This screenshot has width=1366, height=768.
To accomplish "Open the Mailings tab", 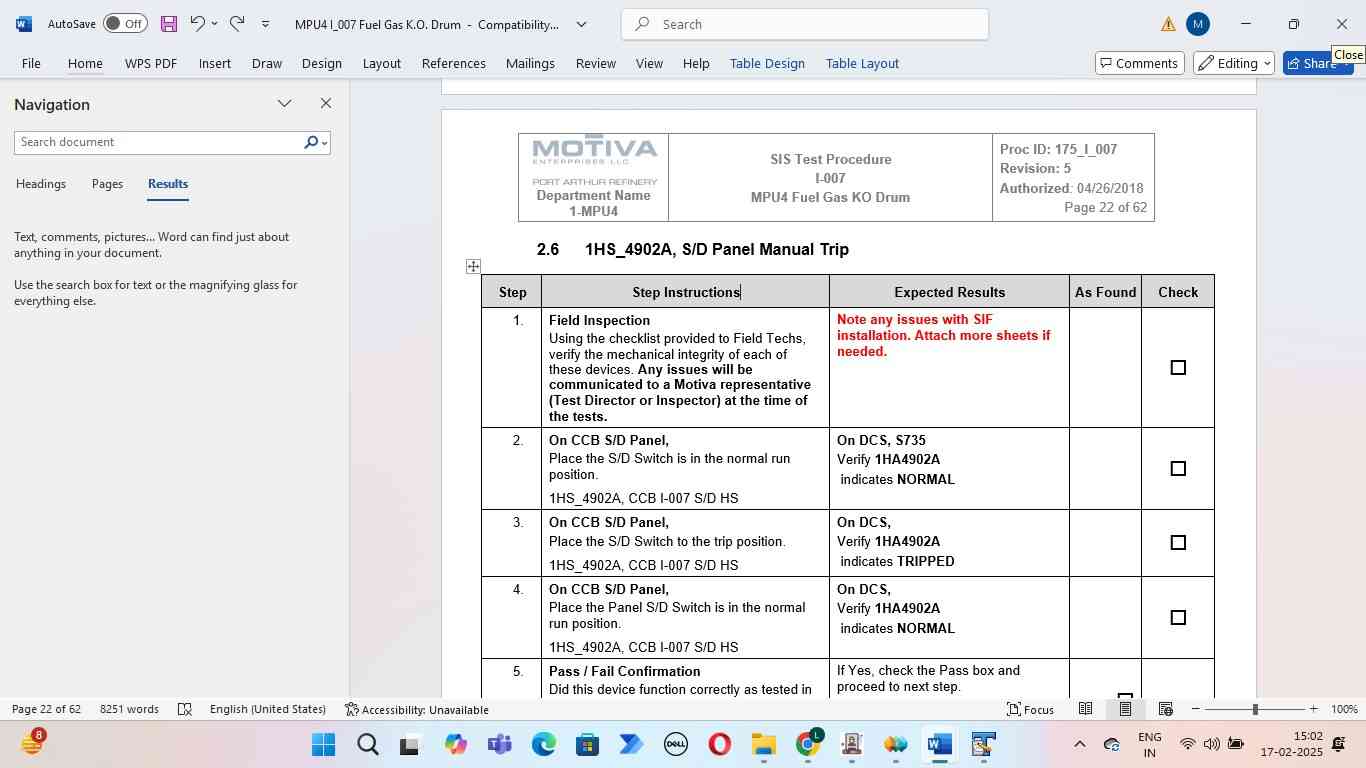I will 530,63.
